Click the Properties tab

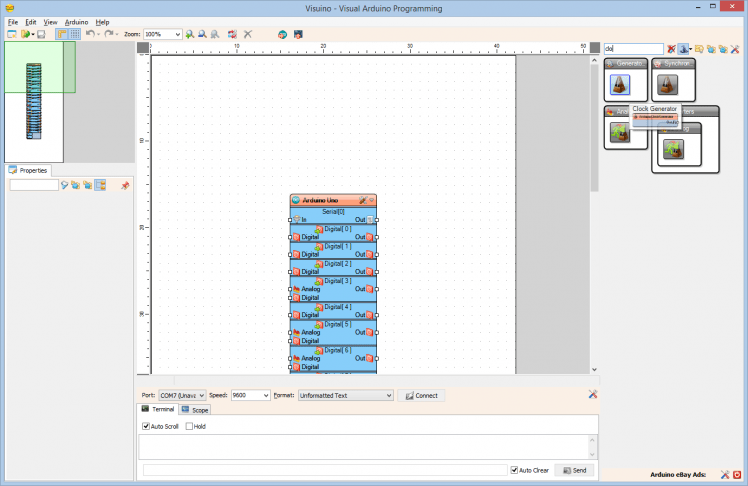28,170
